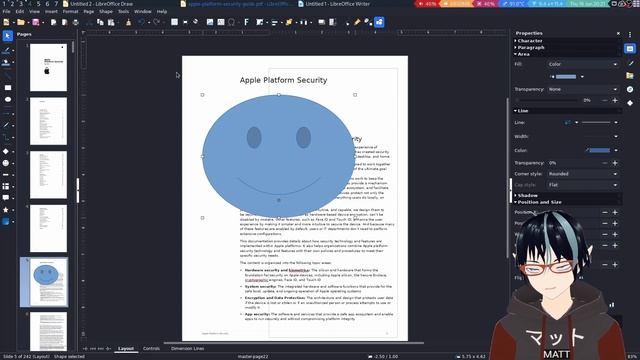Open the area Transparency None dropdown
Image resolution: width=640 pixels, height=360 pixels.
pos(583,89)
